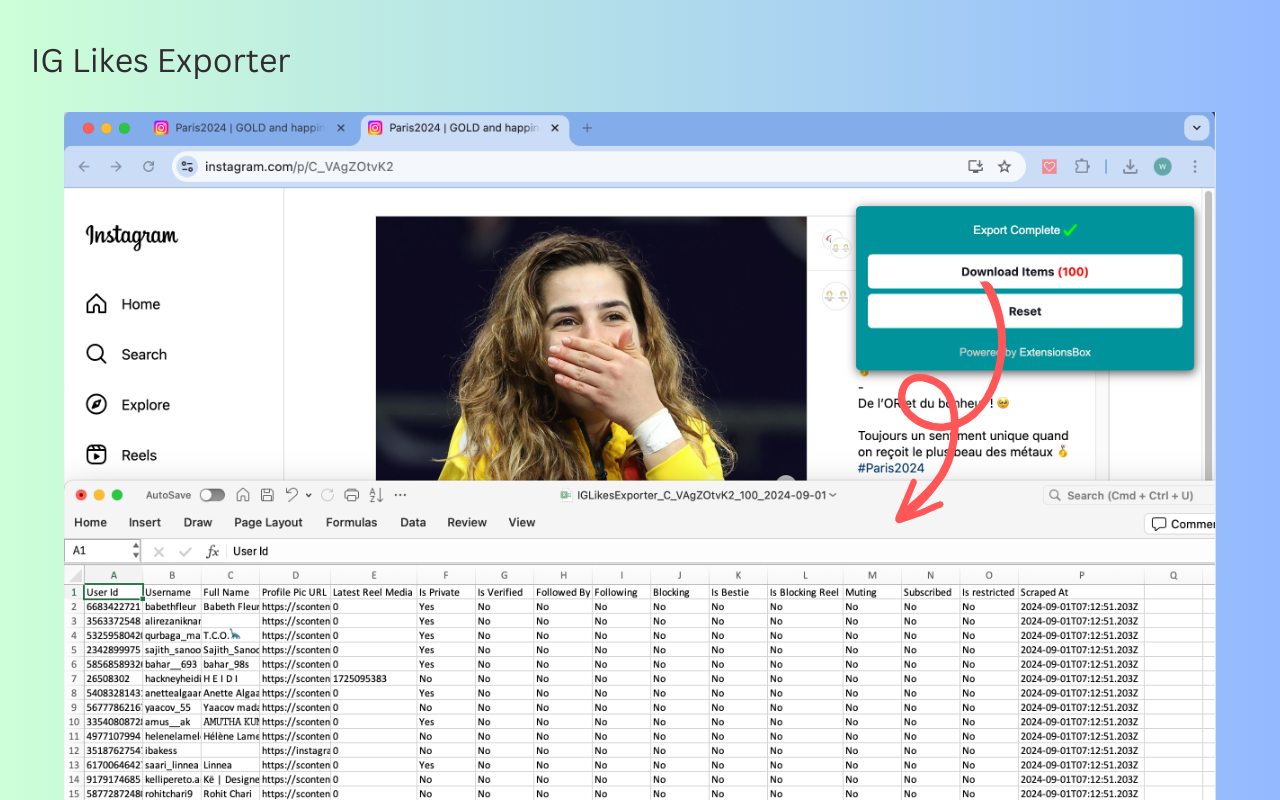This screenshot has height=800, width=1280.
Task: Save workbook with floppy icon
Action: [267, 495]
